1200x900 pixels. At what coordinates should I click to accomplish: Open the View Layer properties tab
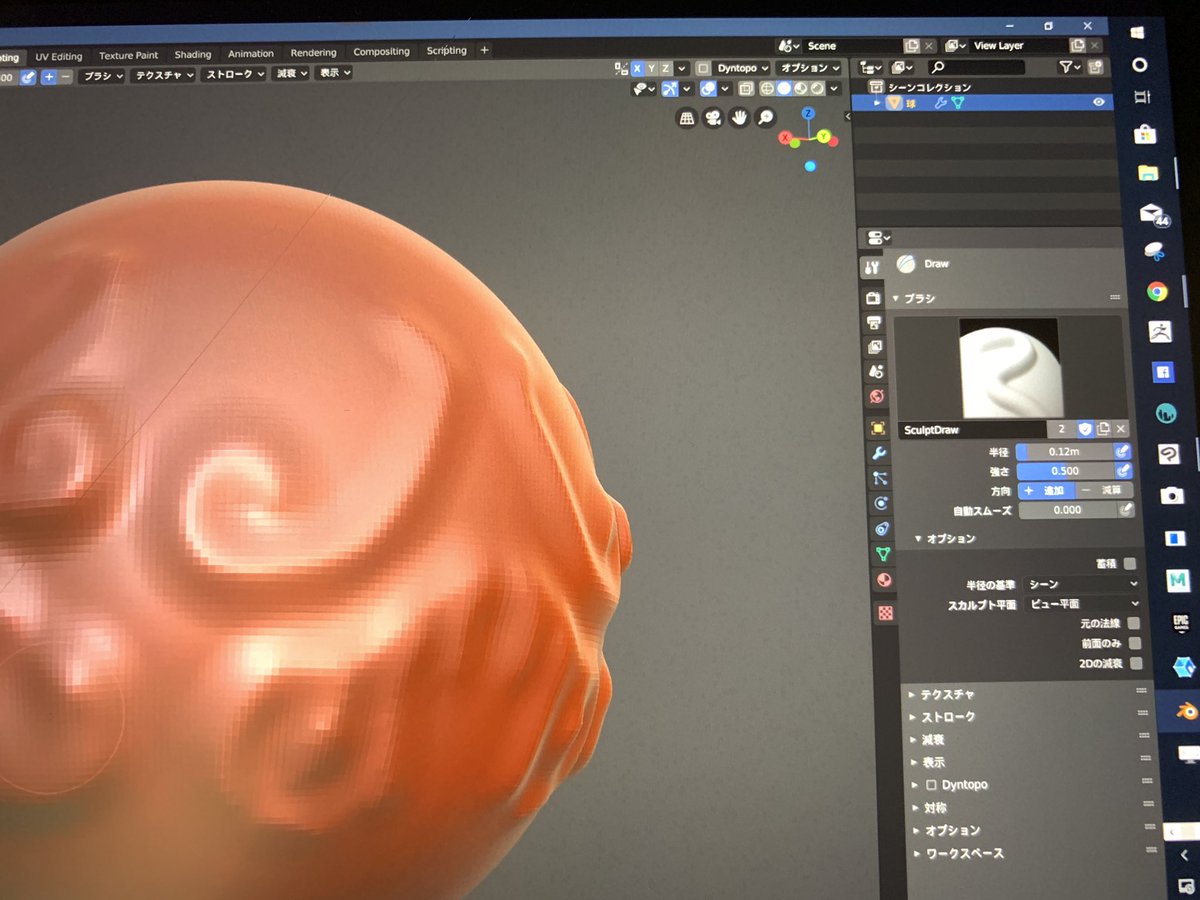[x=875, y=347]
